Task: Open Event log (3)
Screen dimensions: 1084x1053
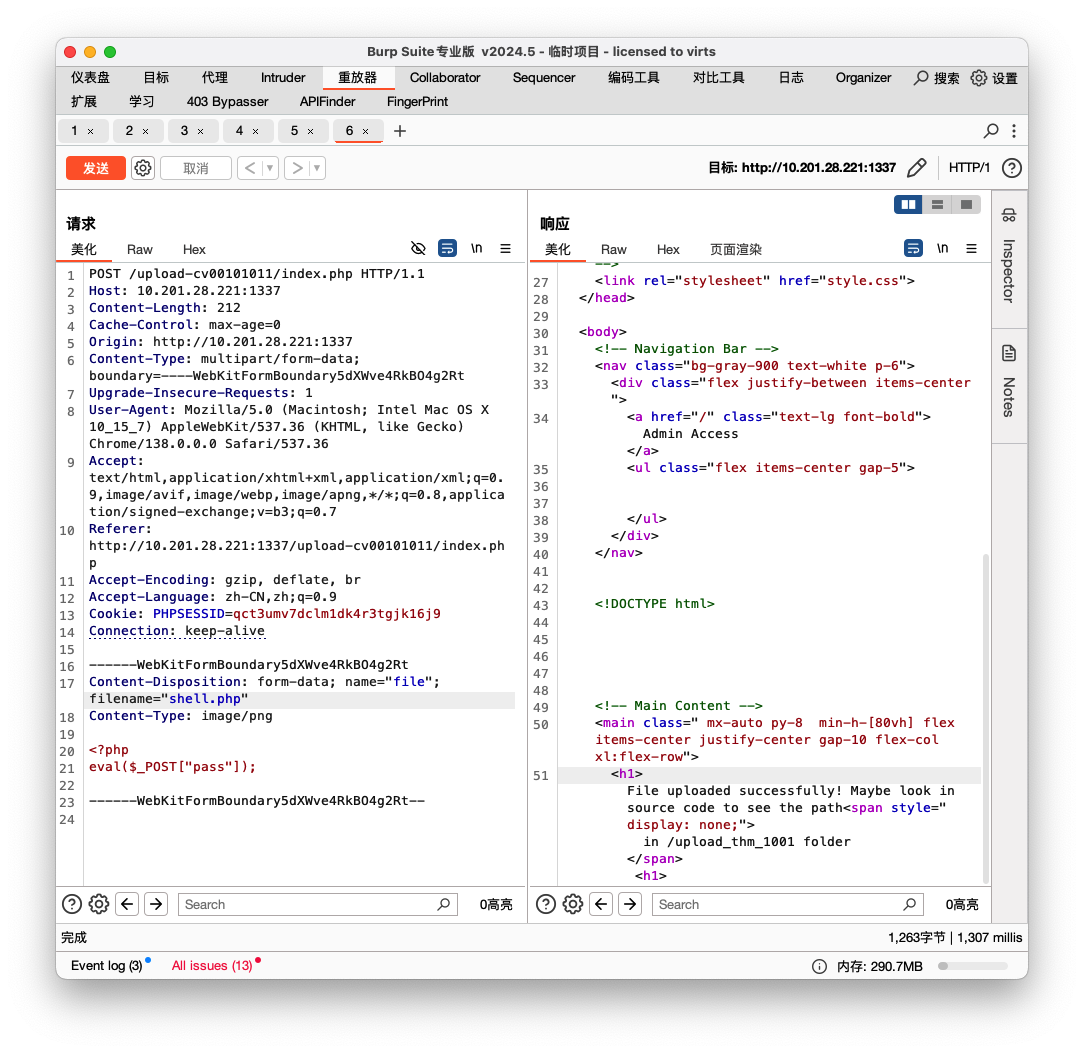Action: coord(106,966)
